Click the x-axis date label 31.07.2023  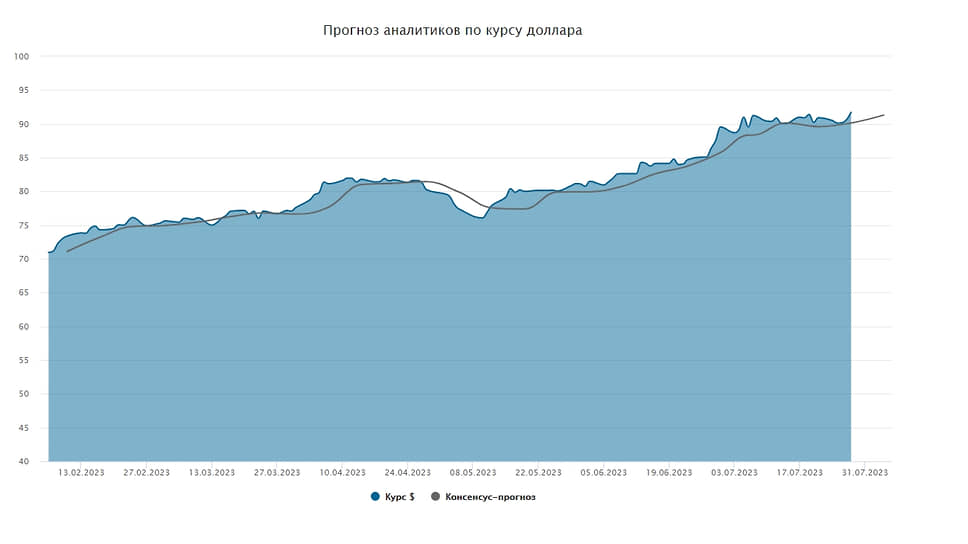pyautogui.click(x=865, y=472)
